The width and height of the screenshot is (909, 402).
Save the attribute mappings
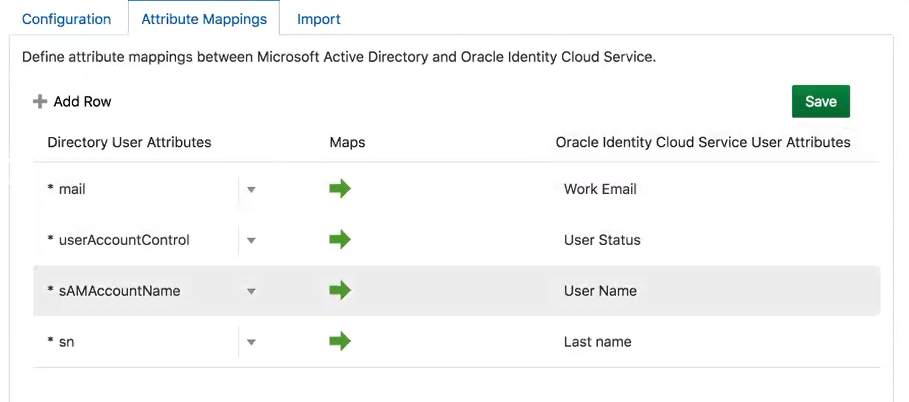coord(820,102)
